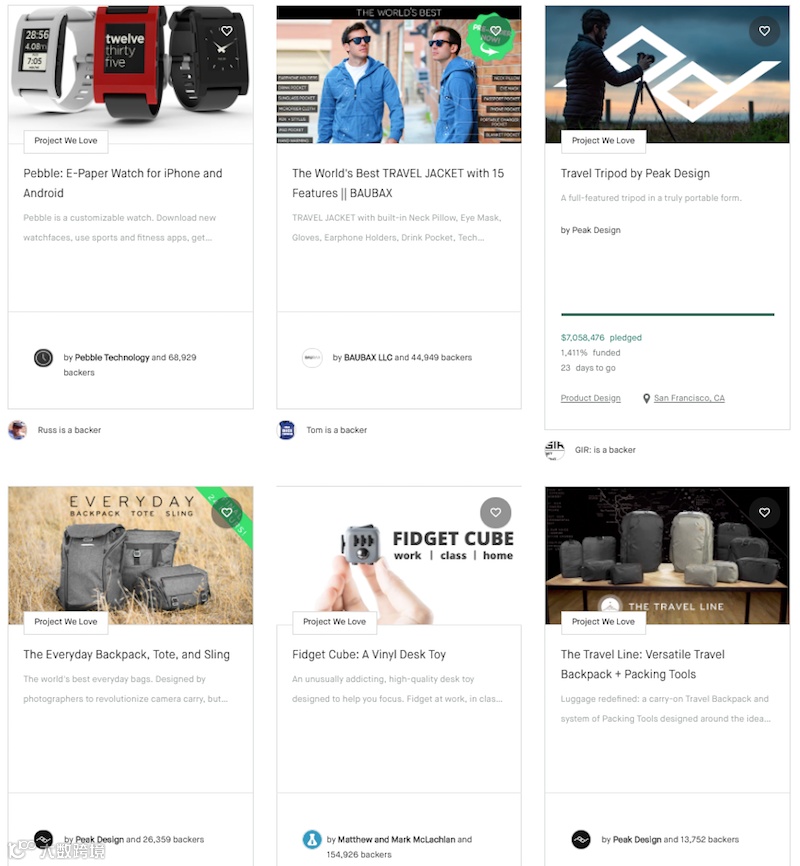The image size is (800, 866).
Task: Open Peak Design avatar under Everyday Backpack
Action: 43,839
